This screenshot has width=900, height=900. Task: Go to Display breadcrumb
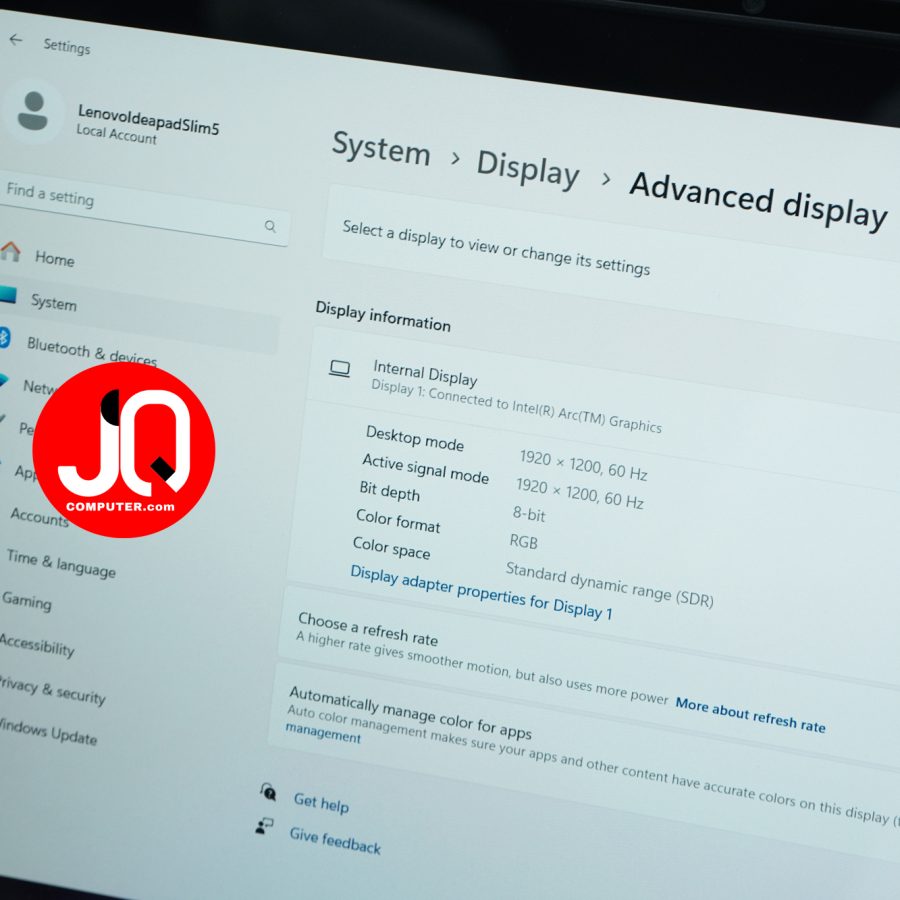click(527, 169)
